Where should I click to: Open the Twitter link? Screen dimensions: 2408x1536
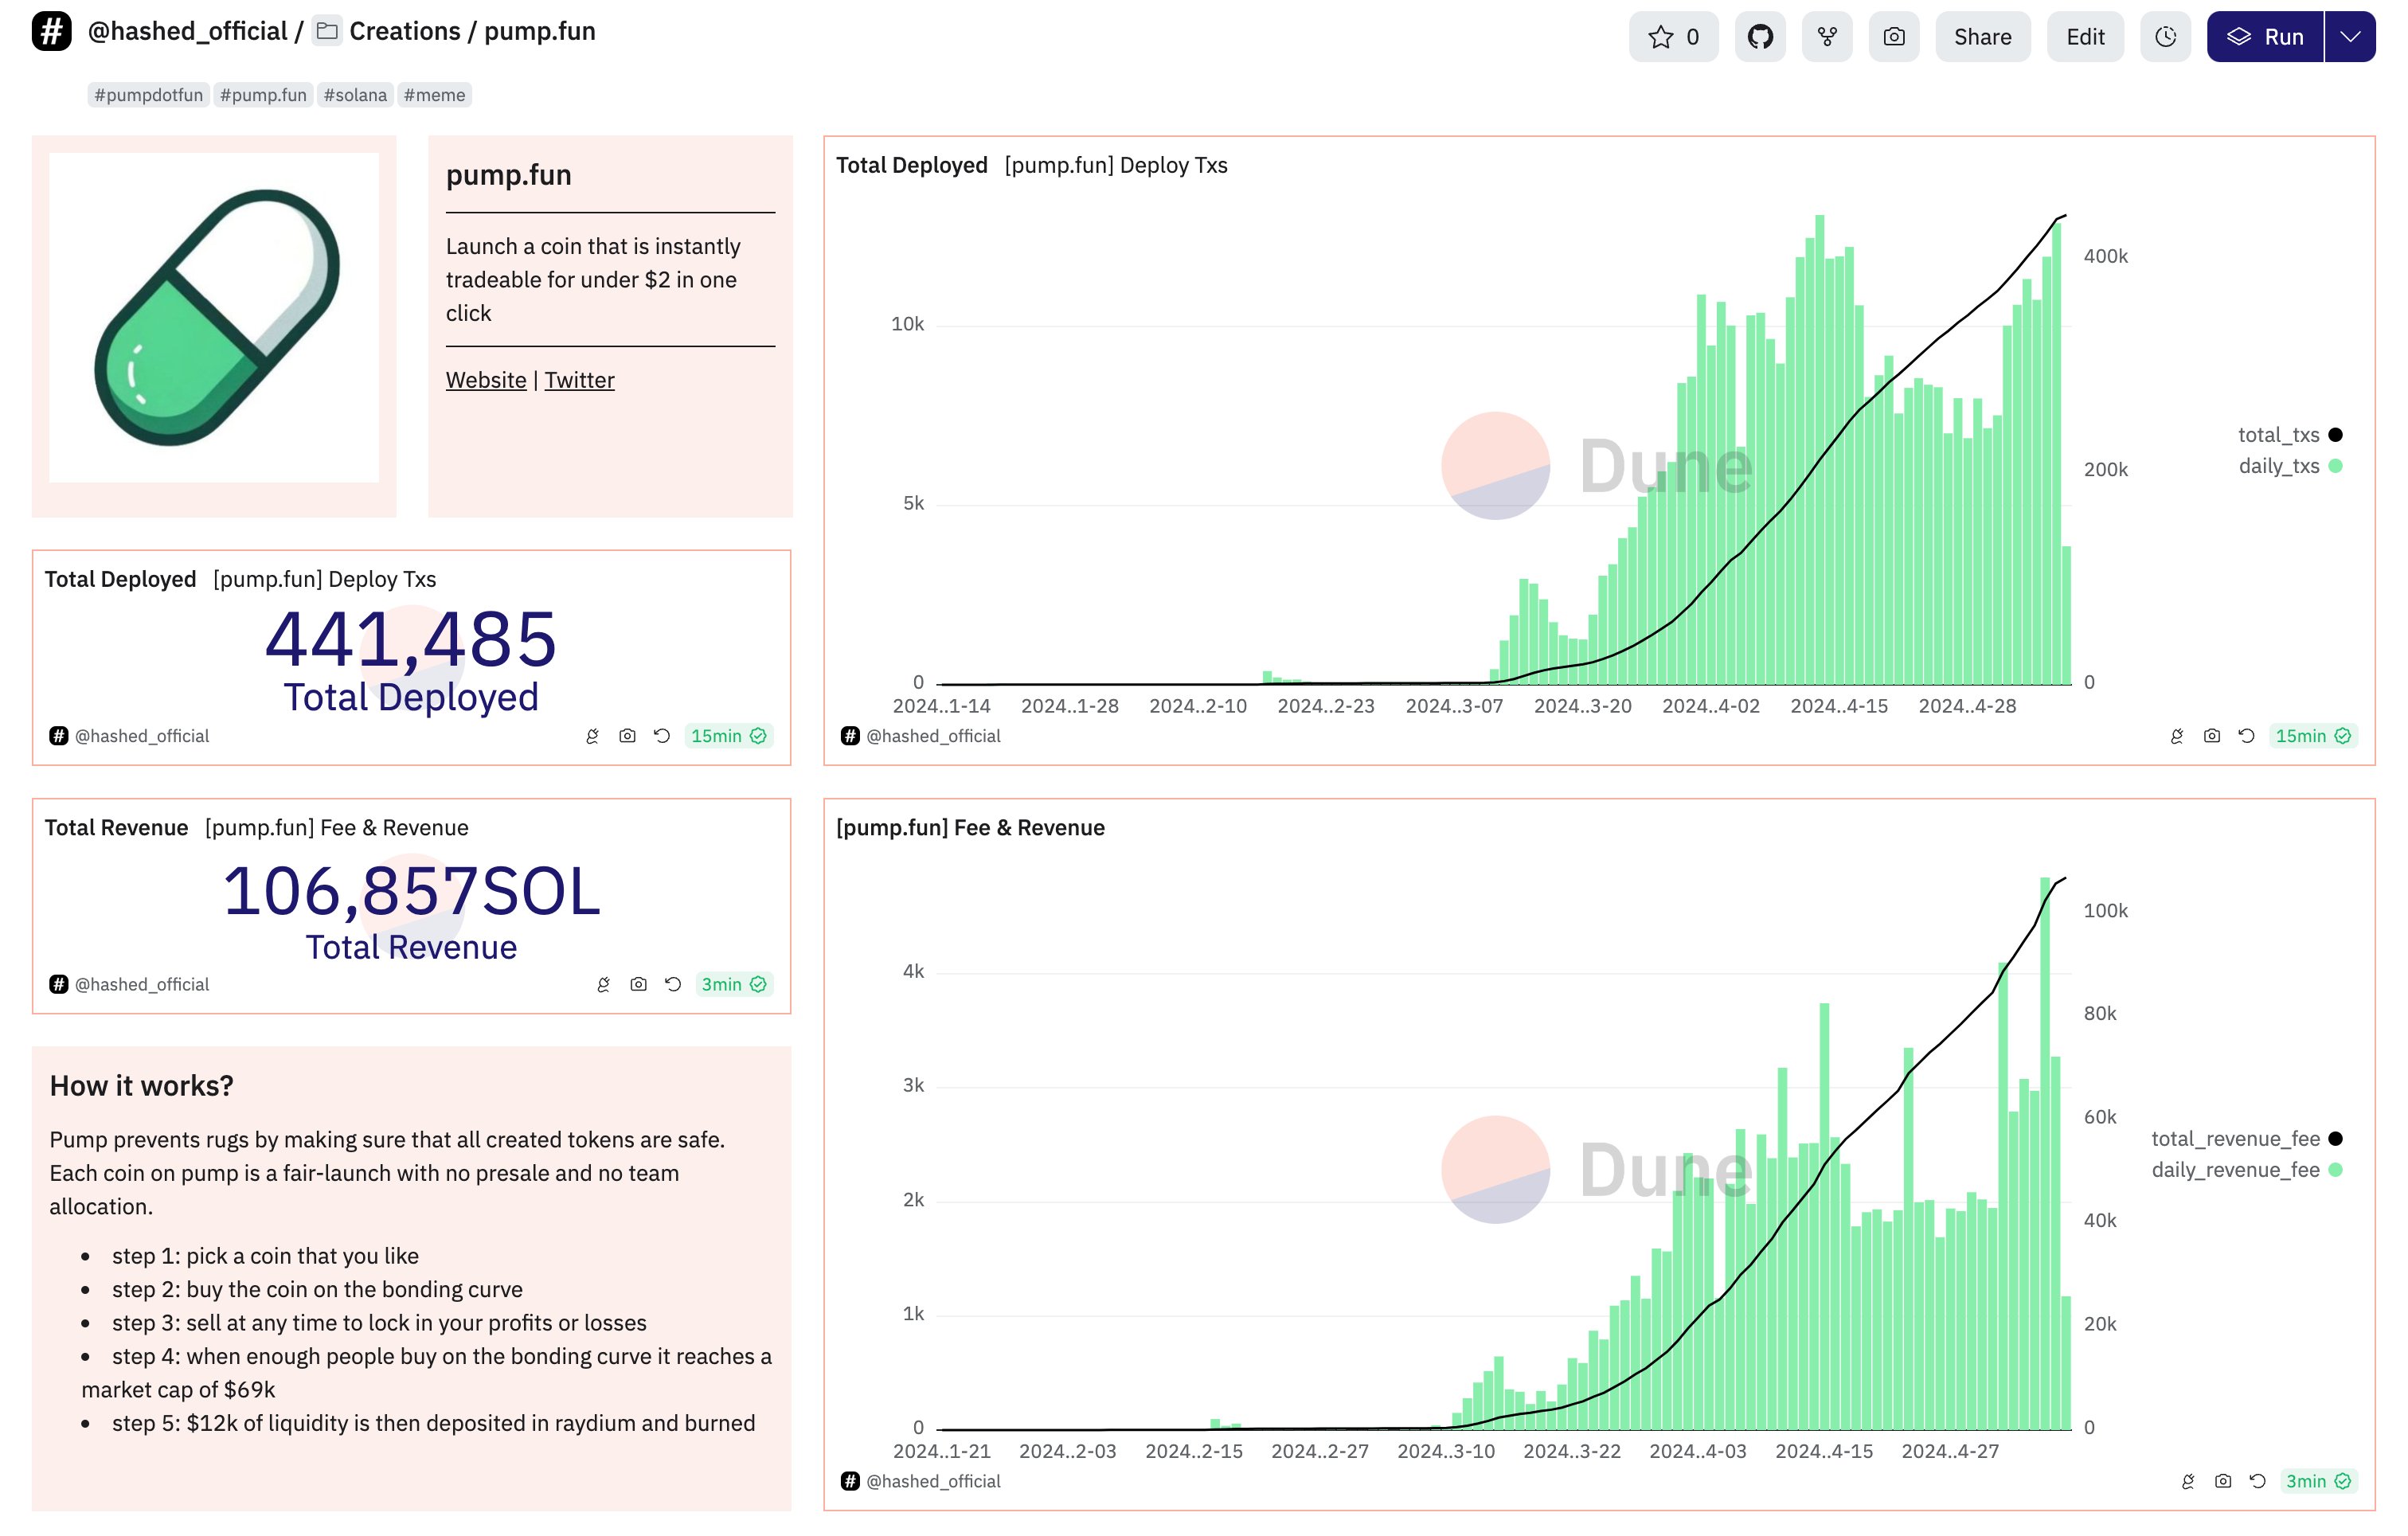pos(579,380)
